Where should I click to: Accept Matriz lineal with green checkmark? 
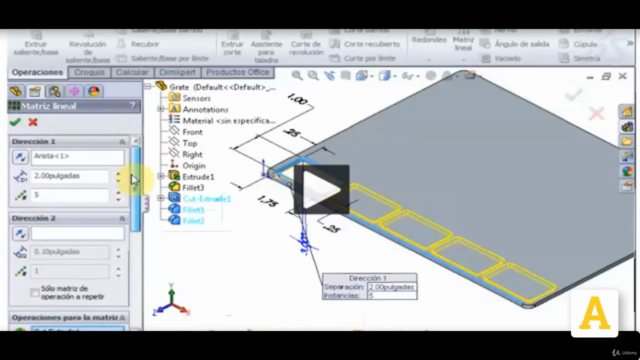[15, 122]
